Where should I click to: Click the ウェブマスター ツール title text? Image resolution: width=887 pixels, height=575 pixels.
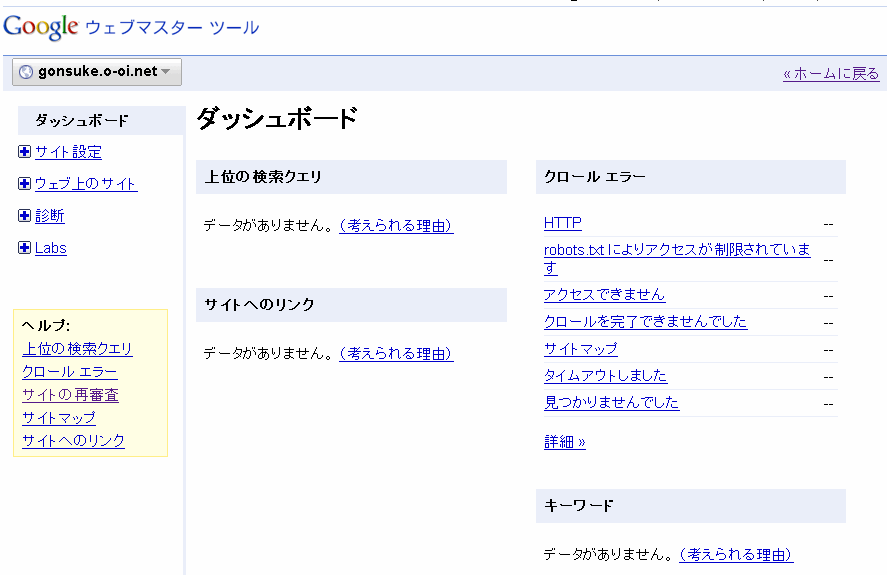coord(172,27)
